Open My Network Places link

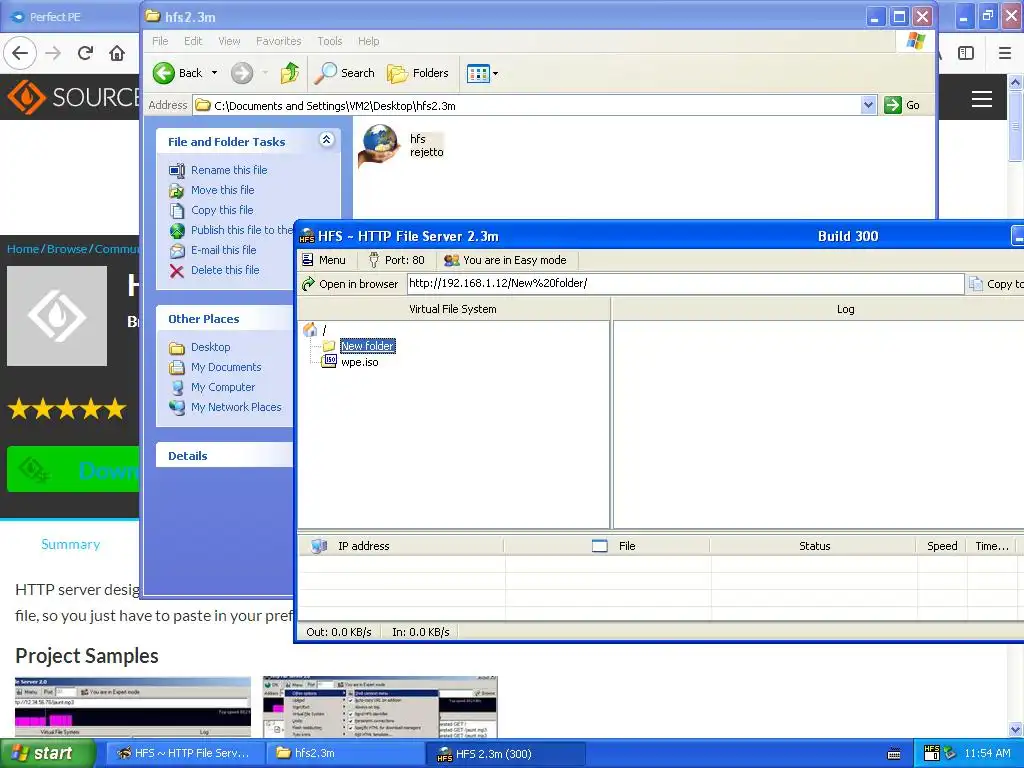coord(236,407)
